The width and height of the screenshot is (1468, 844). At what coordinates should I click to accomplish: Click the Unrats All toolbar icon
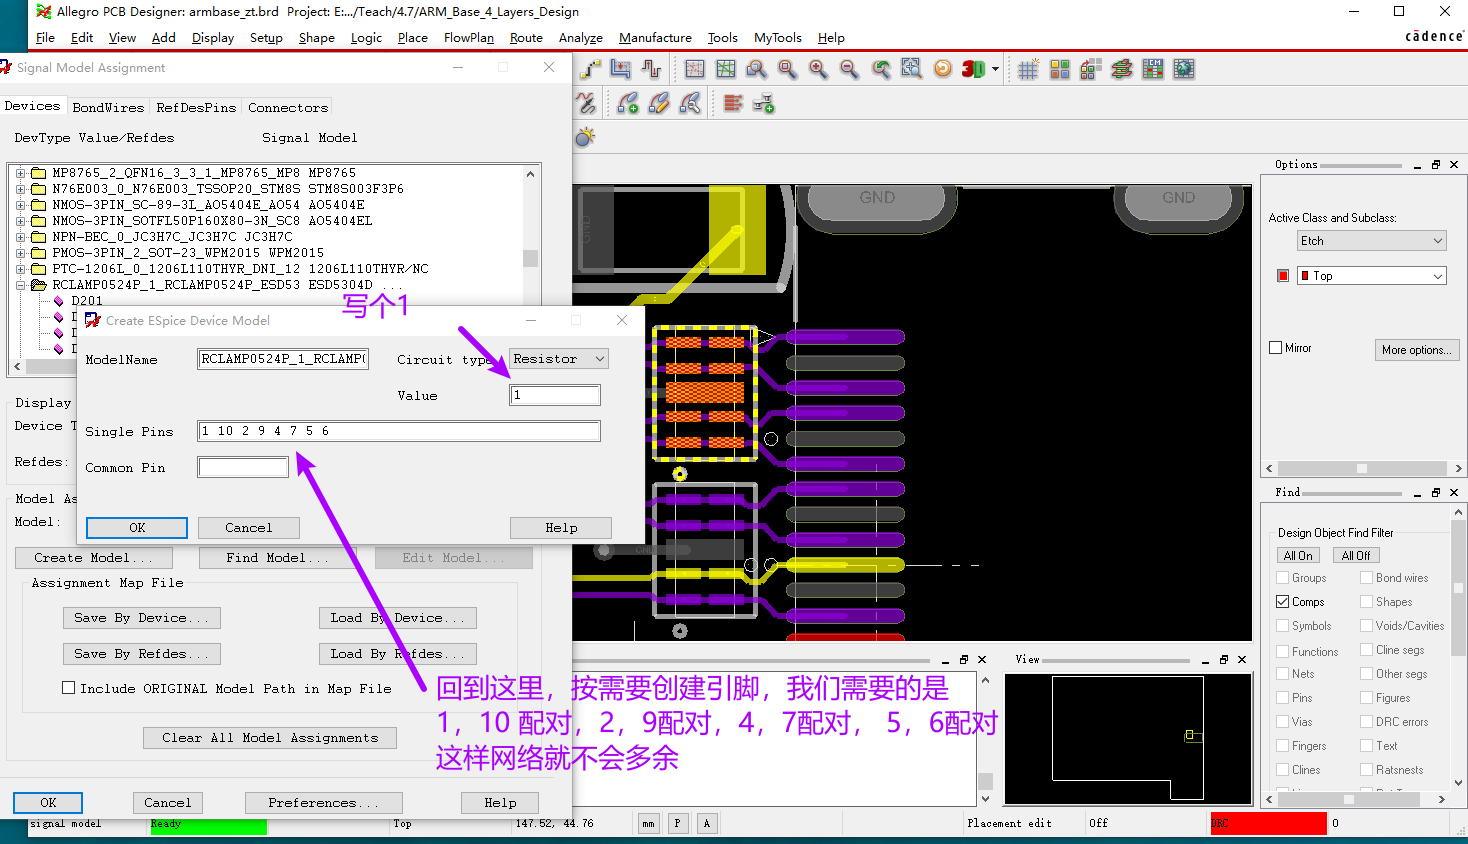tap(695, 69)
